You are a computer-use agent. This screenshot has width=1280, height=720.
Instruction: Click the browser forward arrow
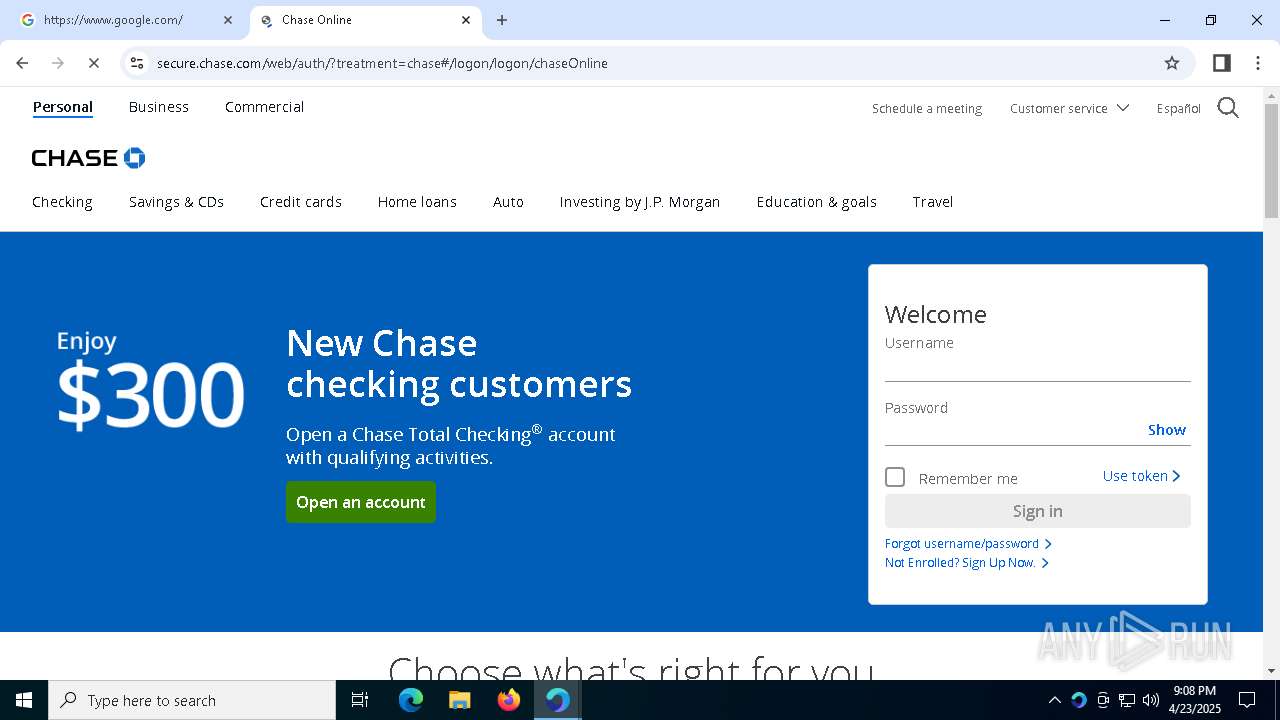(x=57, y=63)
